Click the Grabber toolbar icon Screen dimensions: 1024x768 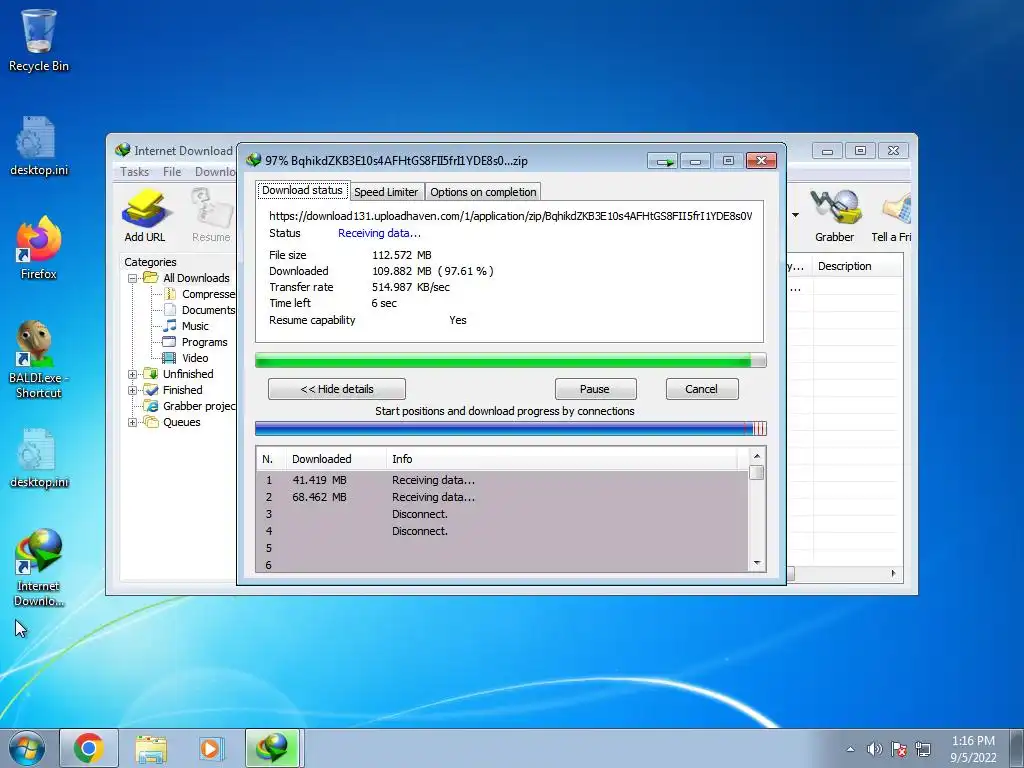tap(834, 216)
